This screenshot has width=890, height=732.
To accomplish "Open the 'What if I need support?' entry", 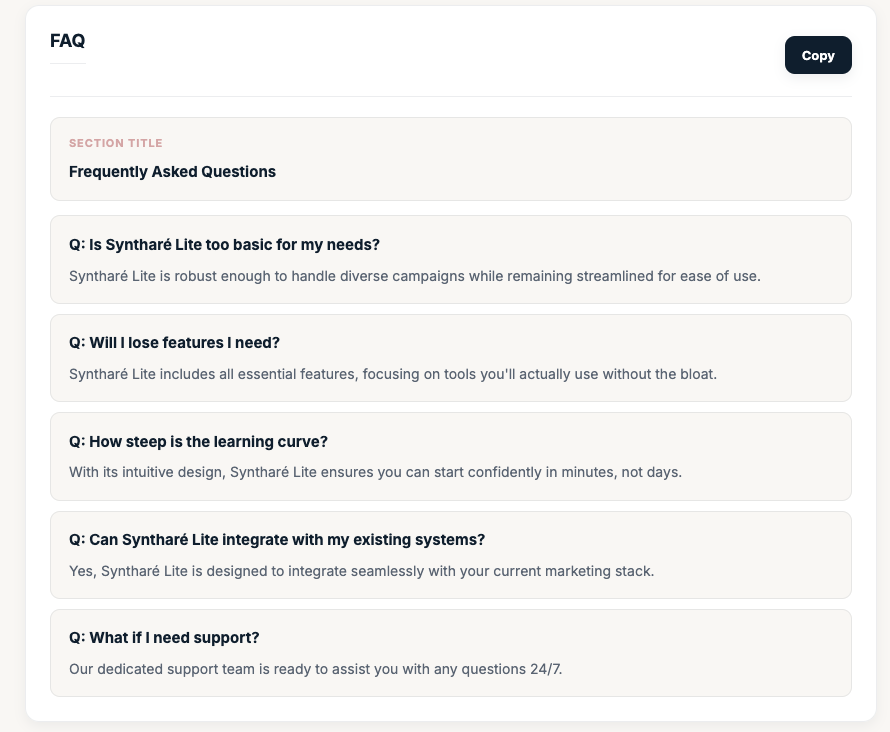I will [164, 637].
